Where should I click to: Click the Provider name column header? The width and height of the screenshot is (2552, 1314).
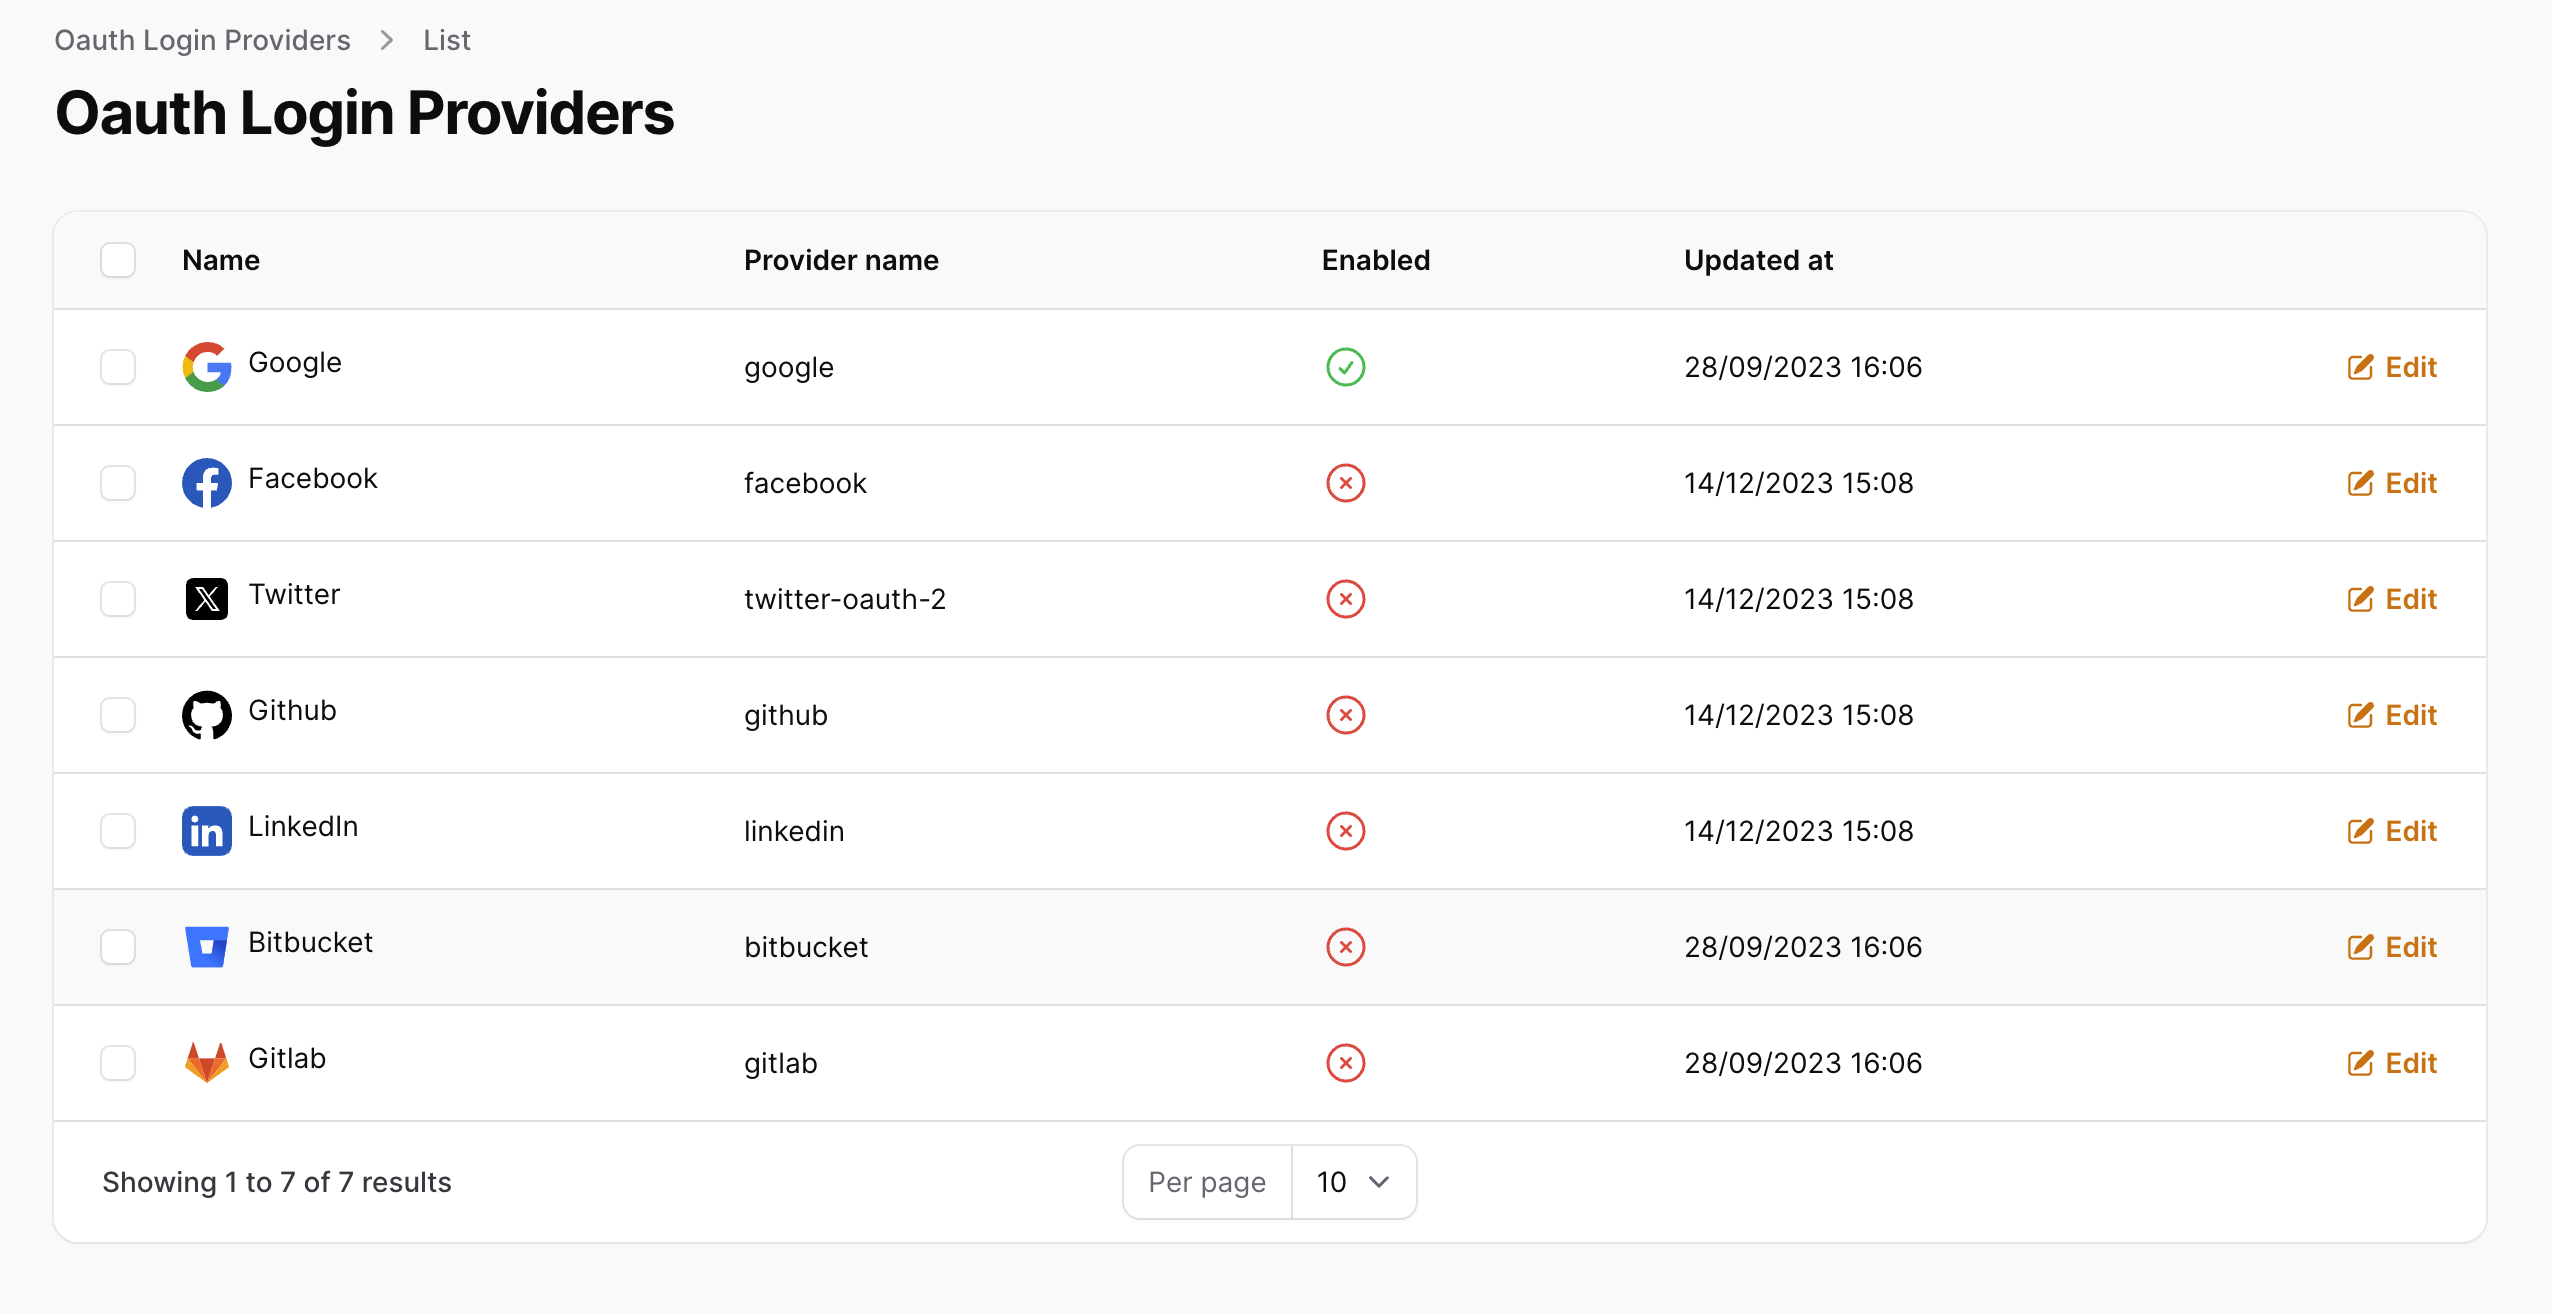tap(841, 260)
